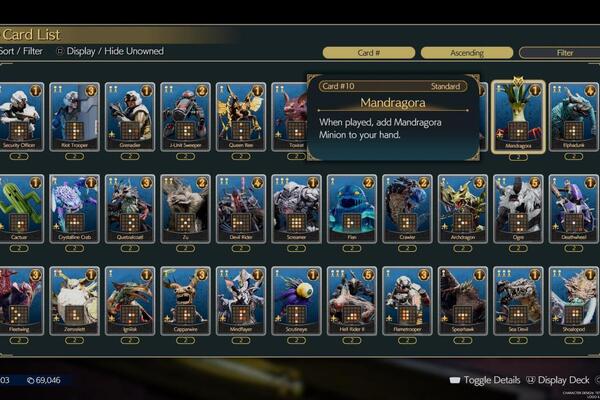This screenshot has height=400, width=600.
Task: Toggle Details view at bottom
Action: (x=485, y=380)
